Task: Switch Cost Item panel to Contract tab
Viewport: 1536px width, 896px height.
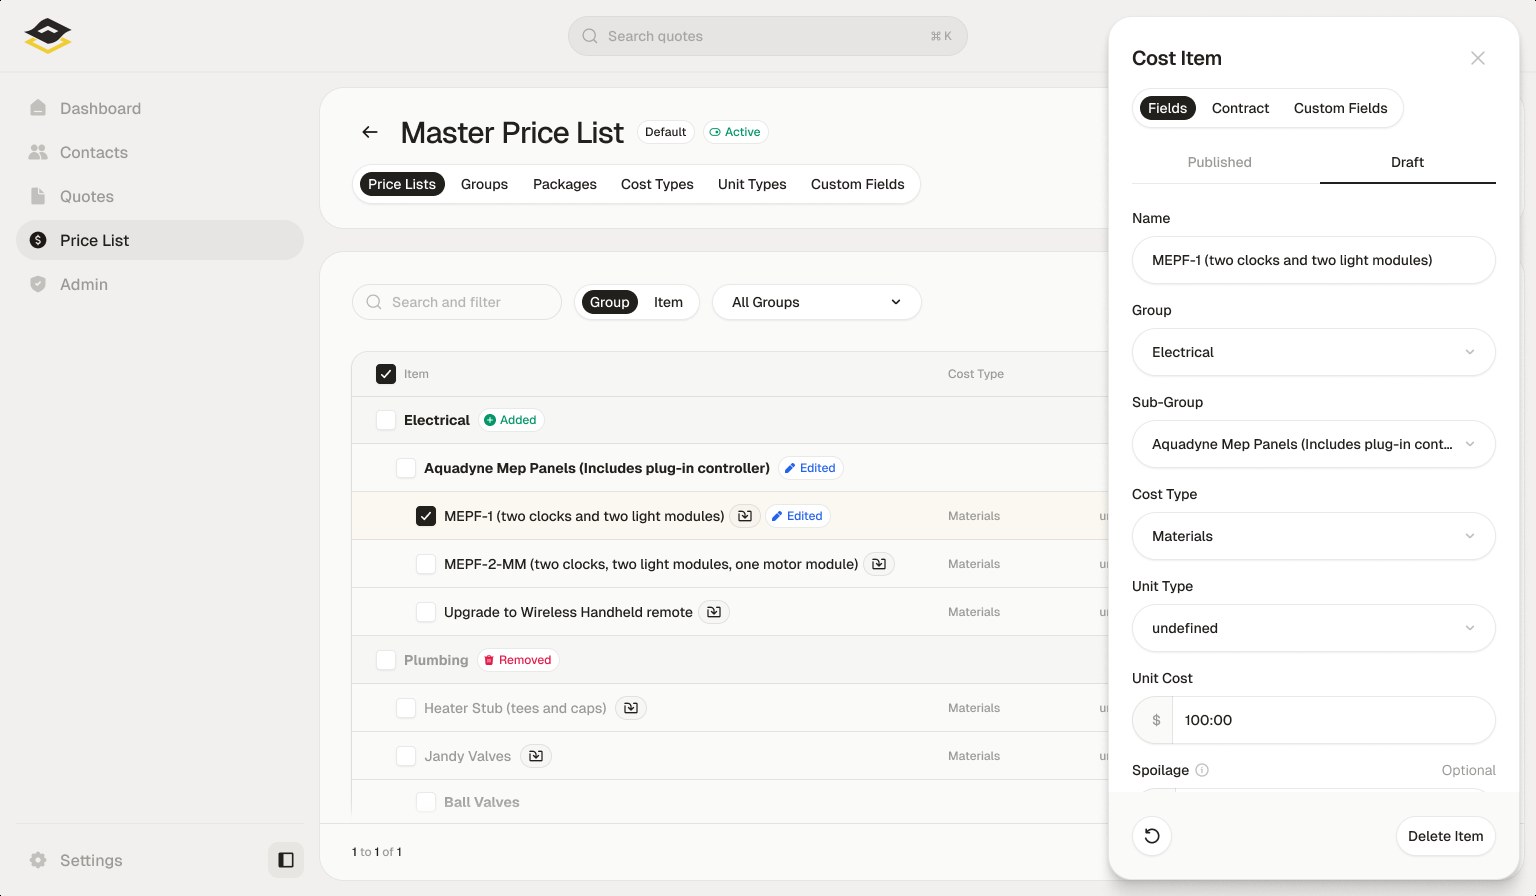Action: pyautogui.click(x=1240, y=108)
